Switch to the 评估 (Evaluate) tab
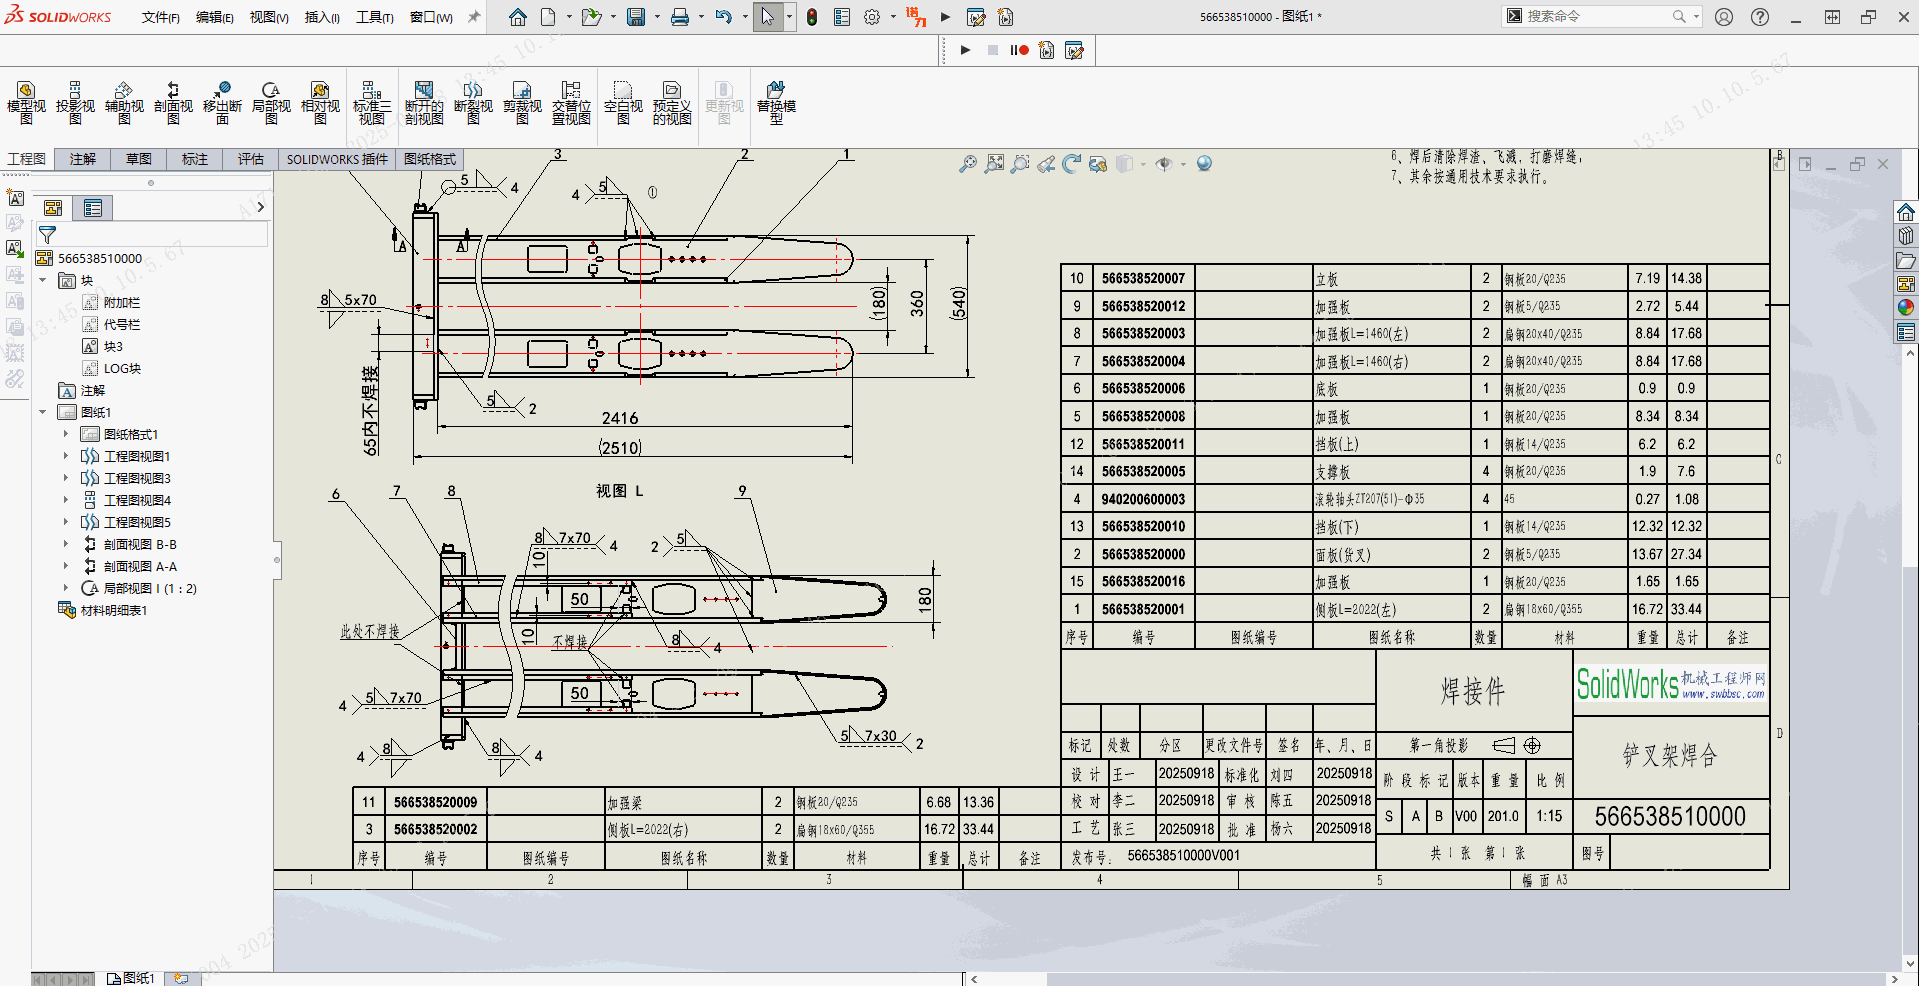The image size is (1919, 986). [251, 159]
